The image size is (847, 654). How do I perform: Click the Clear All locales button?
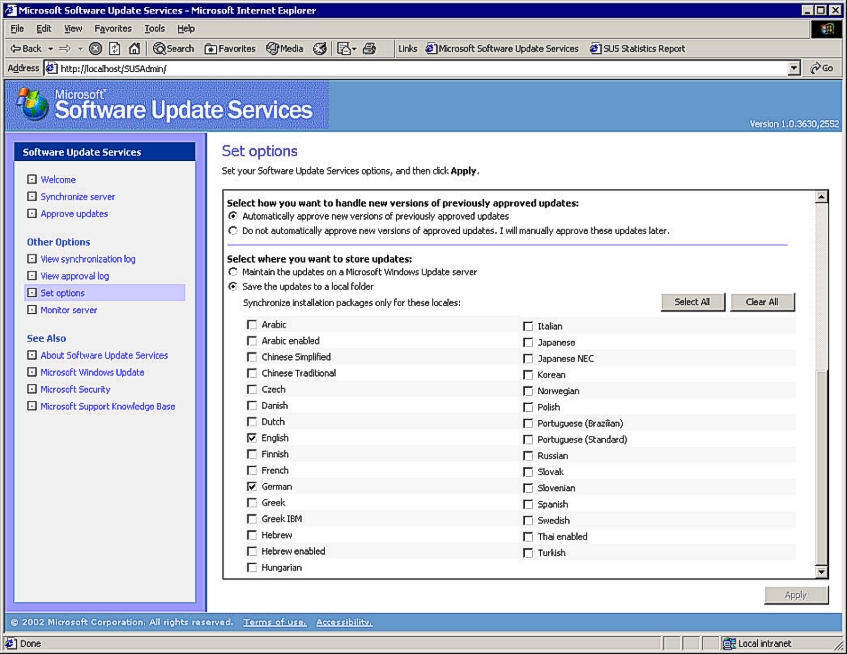pos(762,302)
